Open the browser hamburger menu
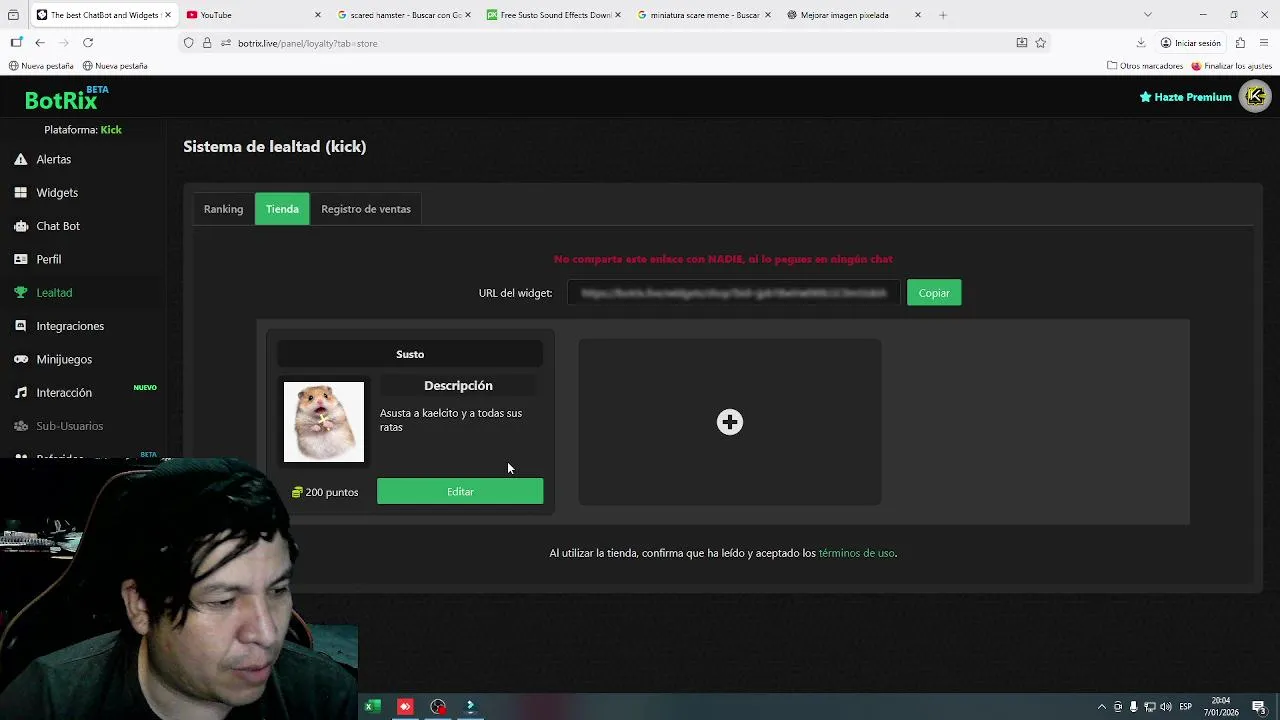 [x=1264, y=43]
